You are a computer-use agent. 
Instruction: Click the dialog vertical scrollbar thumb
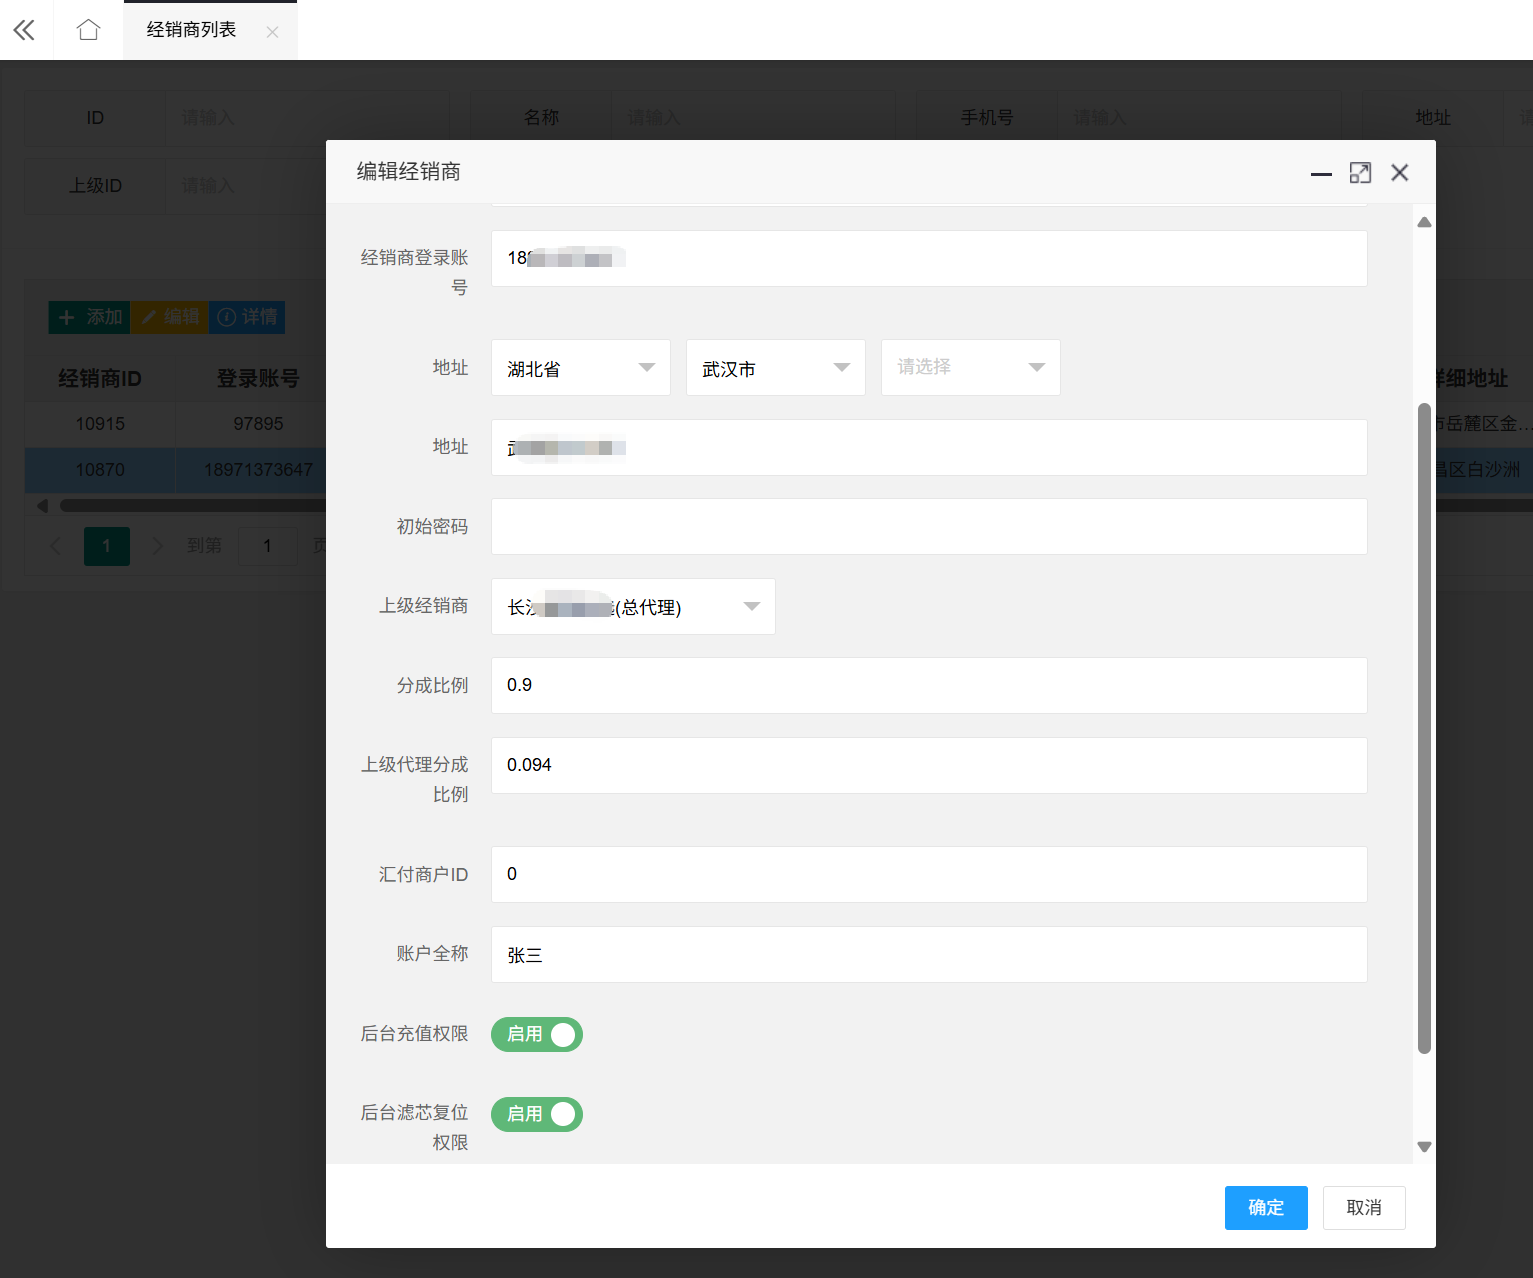[x=1425, y=728]
